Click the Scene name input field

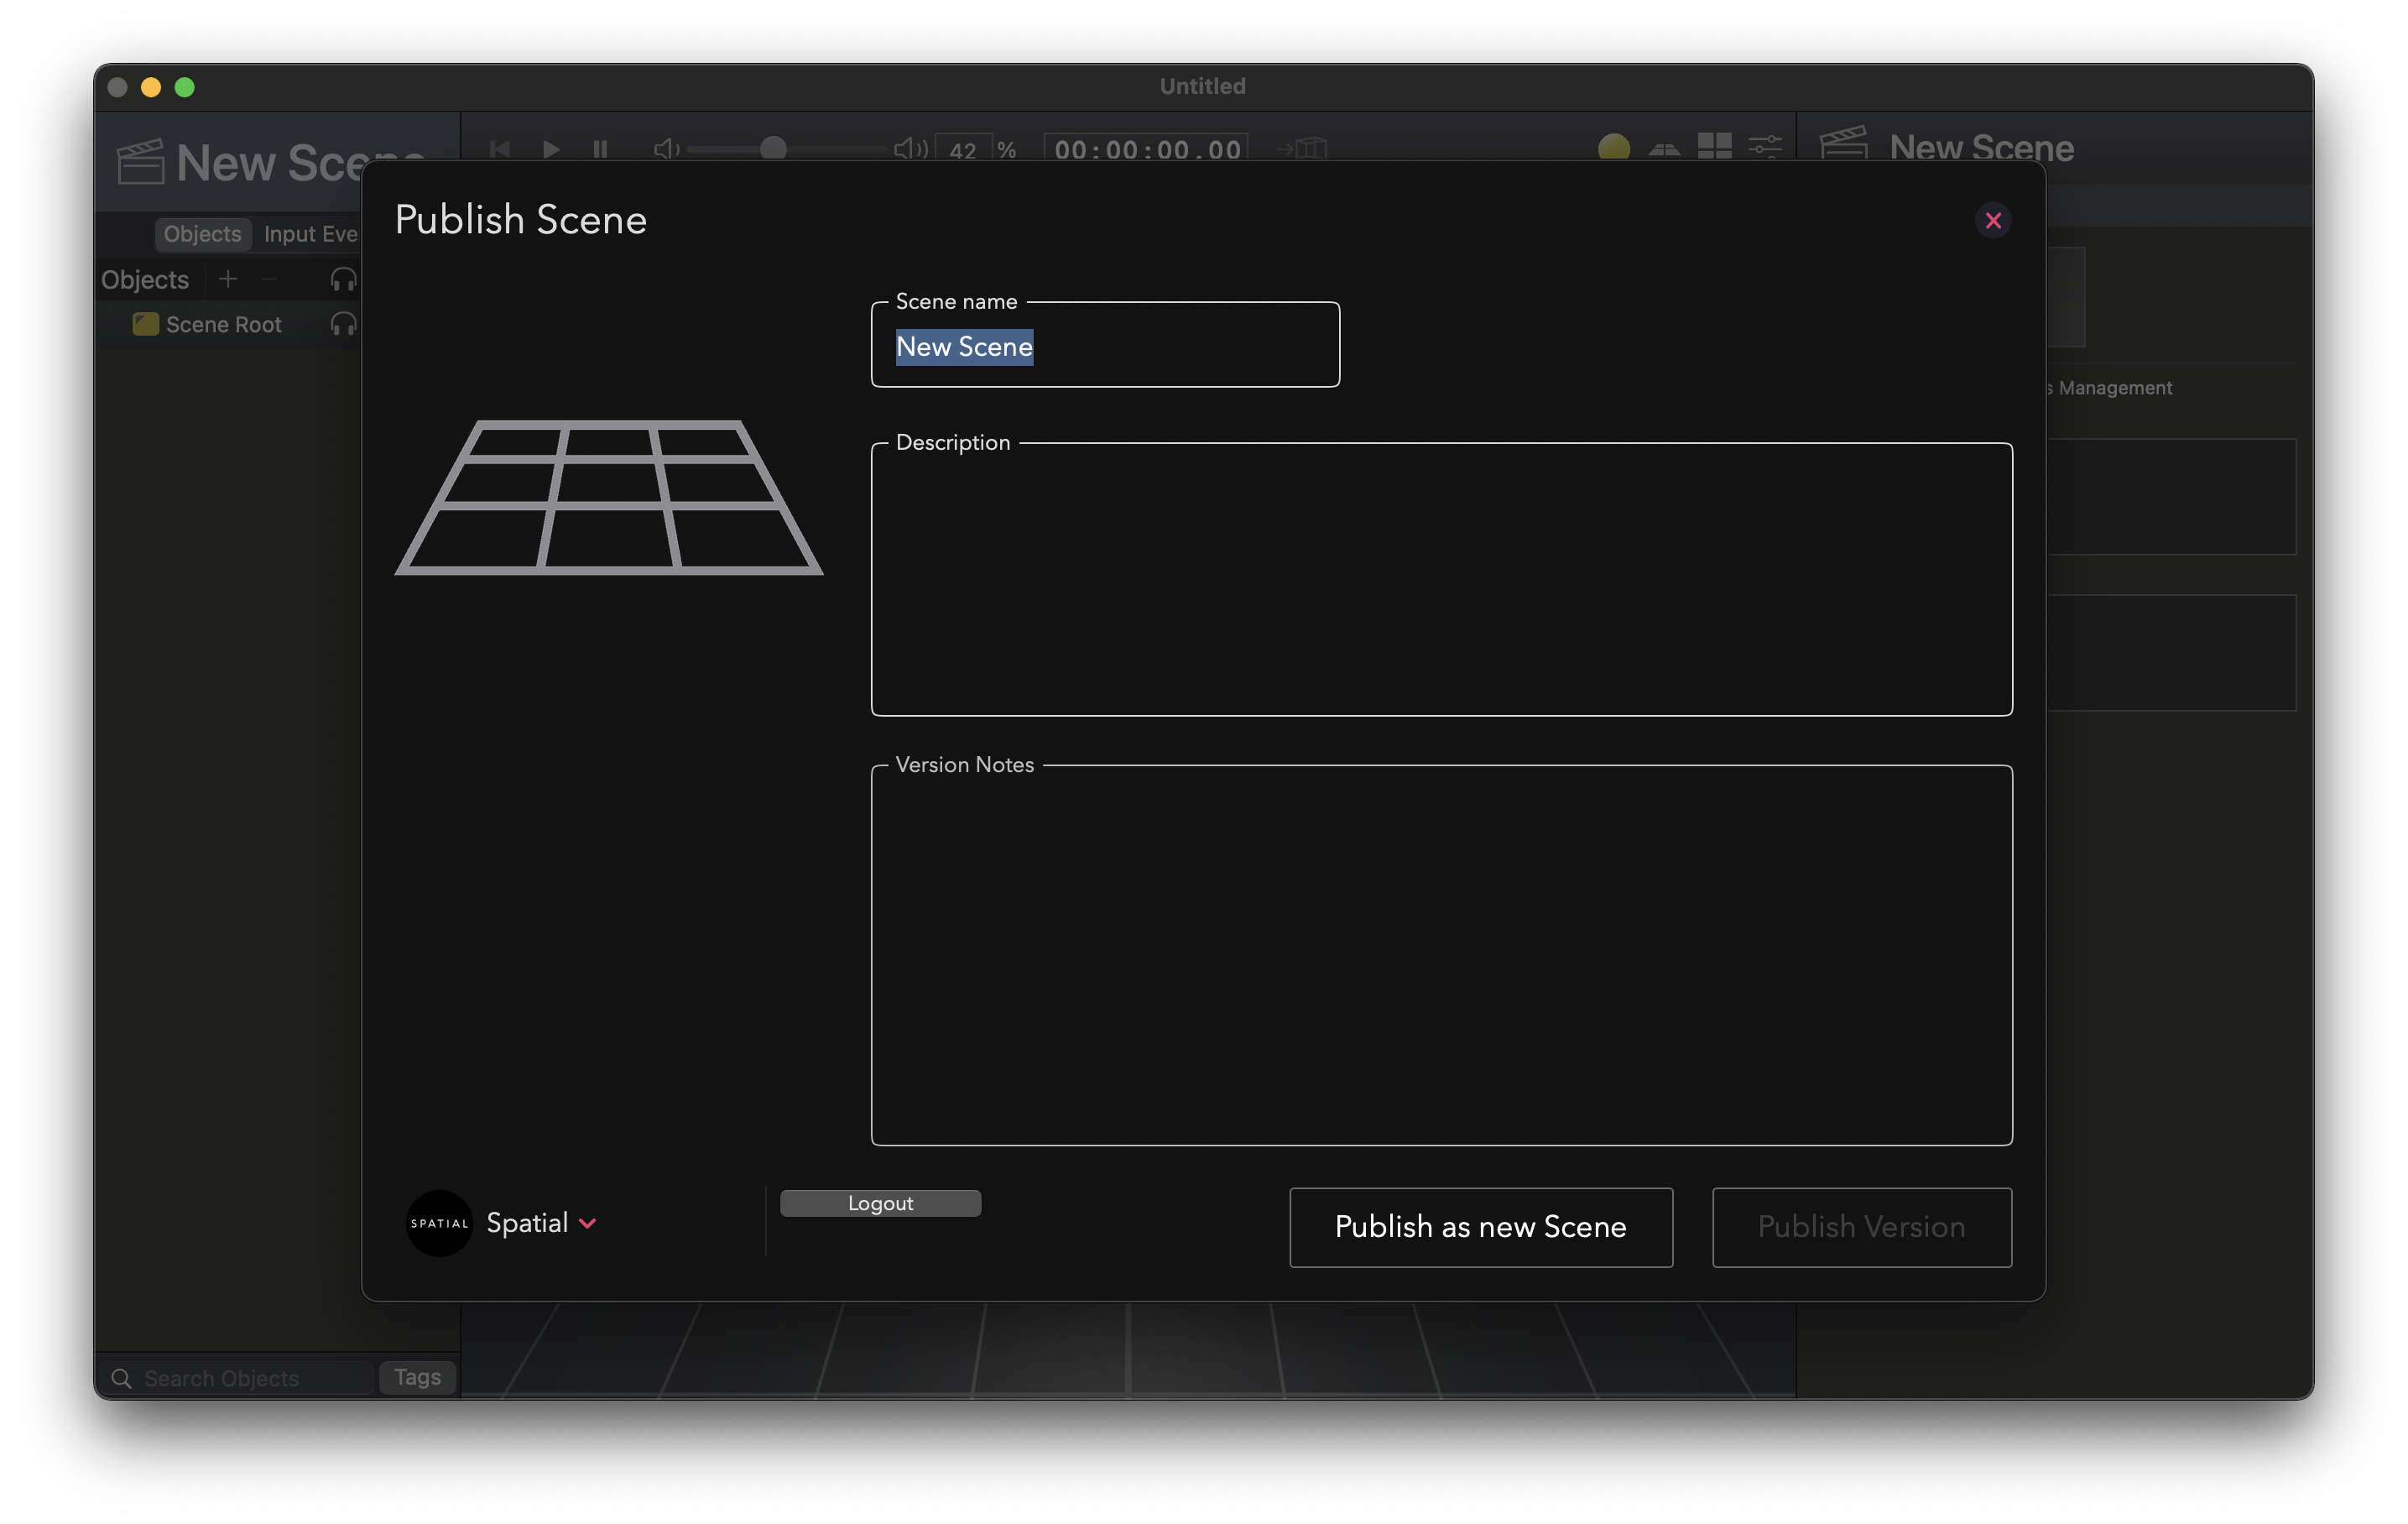(1105, 345)
